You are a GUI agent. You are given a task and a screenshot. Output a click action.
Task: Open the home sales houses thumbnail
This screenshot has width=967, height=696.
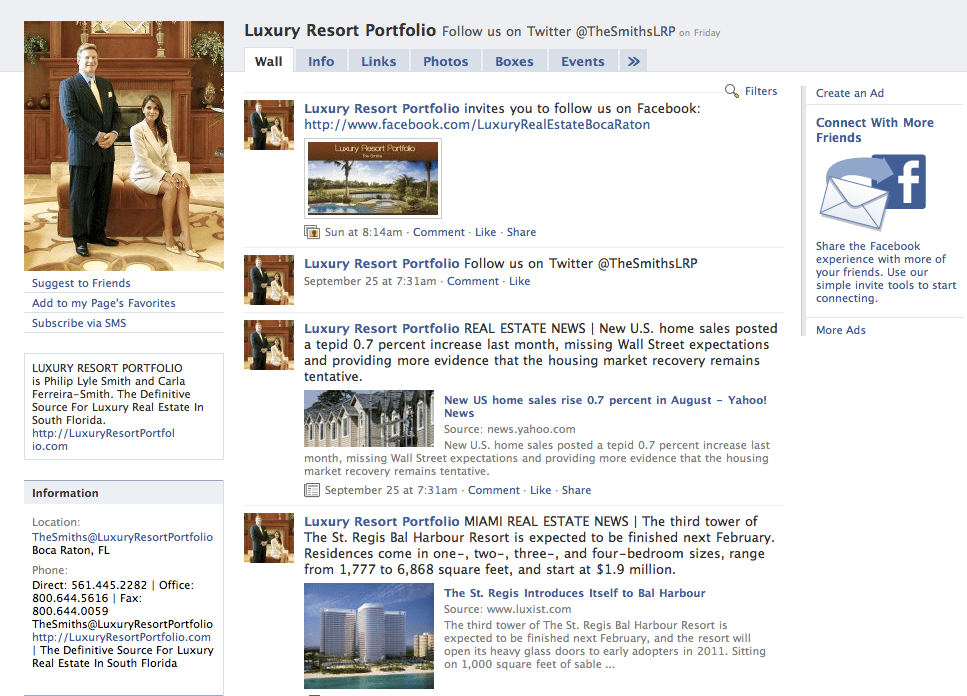click(369, 419)
